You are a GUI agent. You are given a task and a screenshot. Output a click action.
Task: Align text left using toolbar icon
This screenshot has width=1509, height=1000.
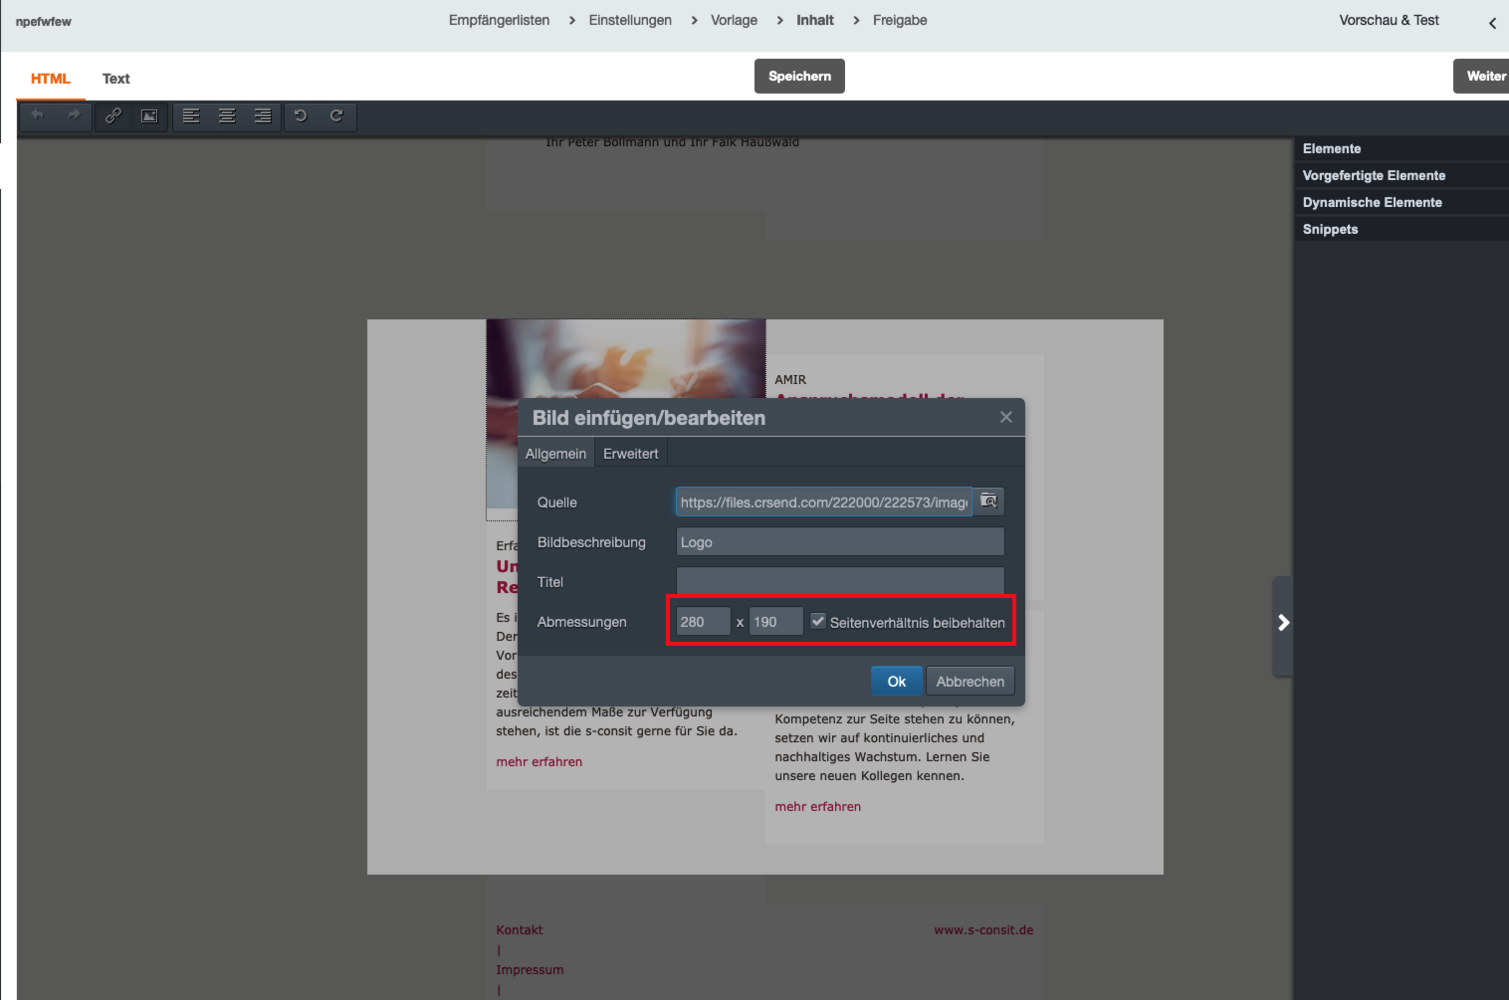(x=191, y=116)
